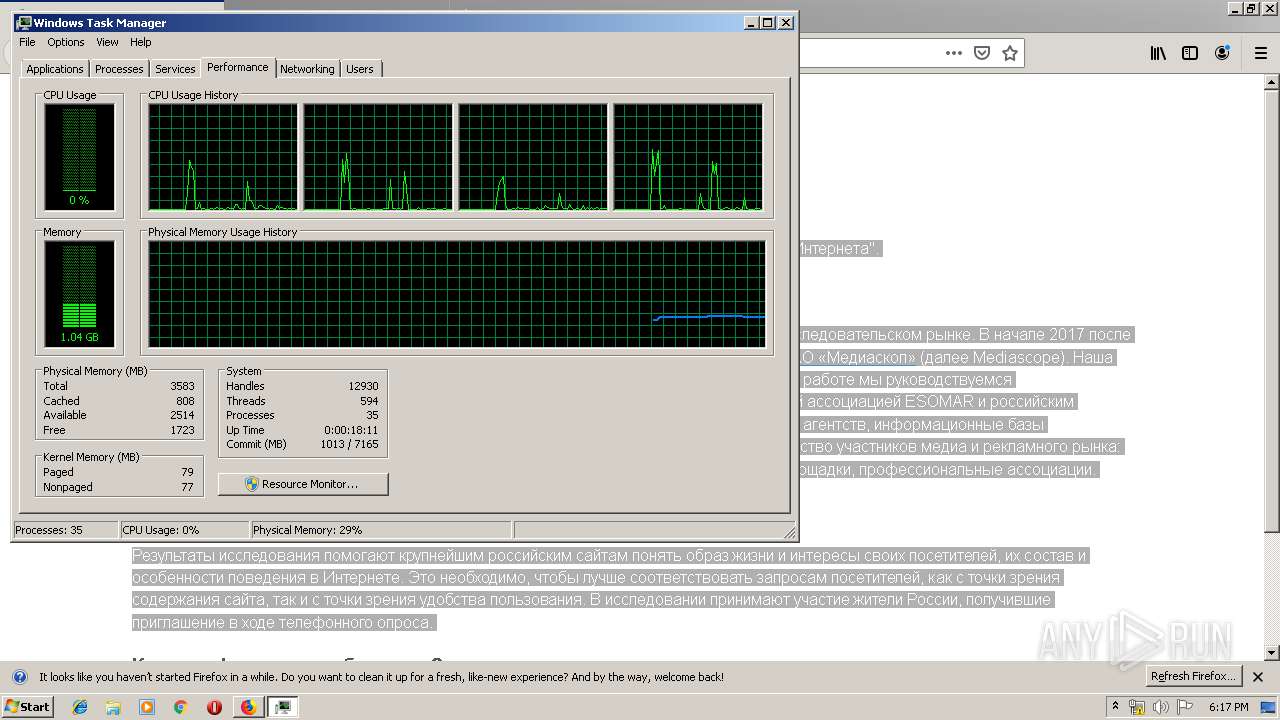Open Firefox page actions three-dot menu
The width and height of the screenshot is (1280, 720).
coord(954,53)
